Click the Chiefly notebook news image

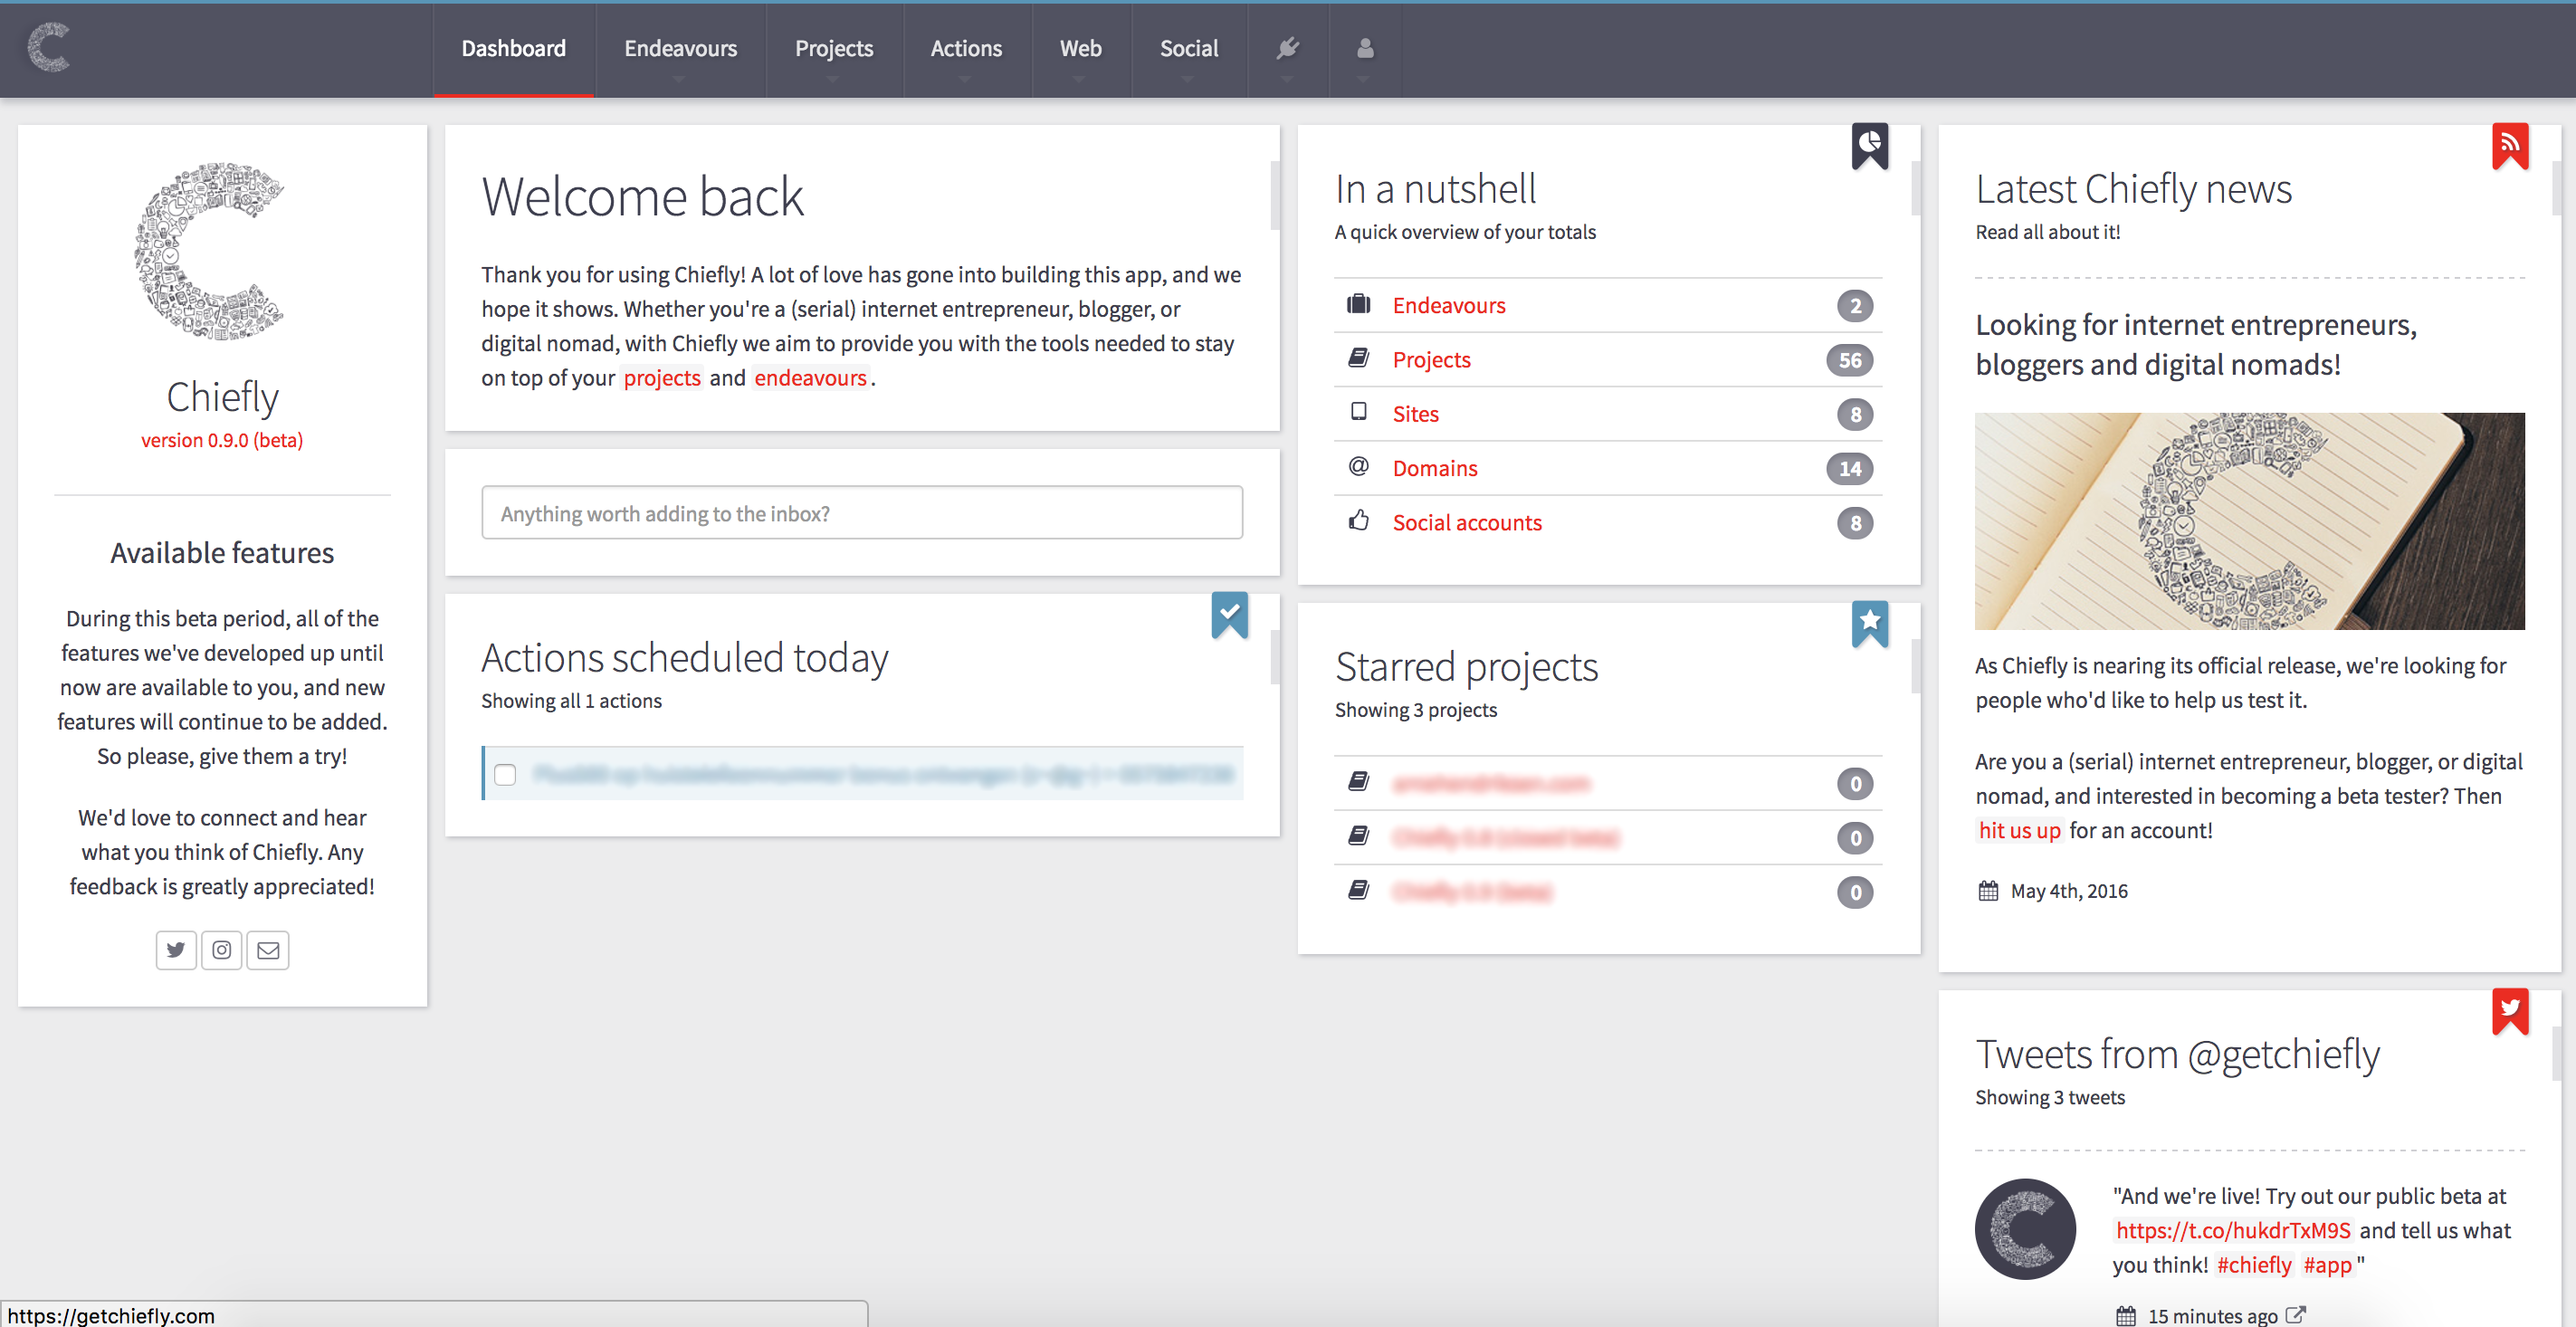click(x=2249, y=520)
